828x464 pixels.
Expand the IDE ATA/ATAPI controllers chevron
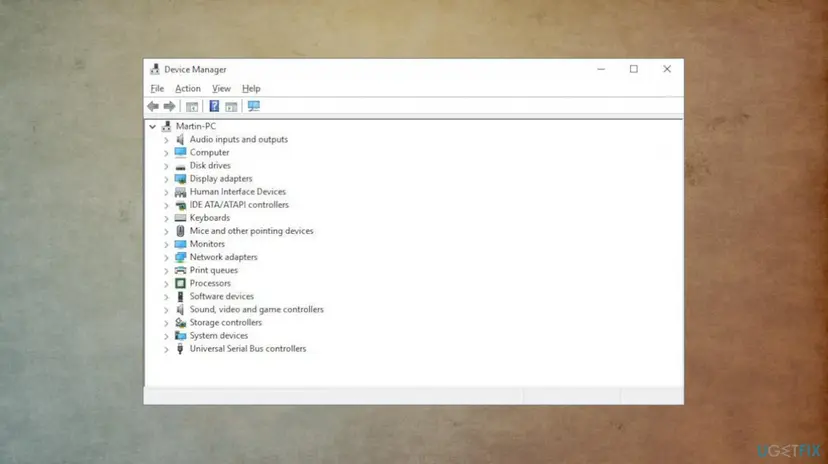click(x=166, y=205)
